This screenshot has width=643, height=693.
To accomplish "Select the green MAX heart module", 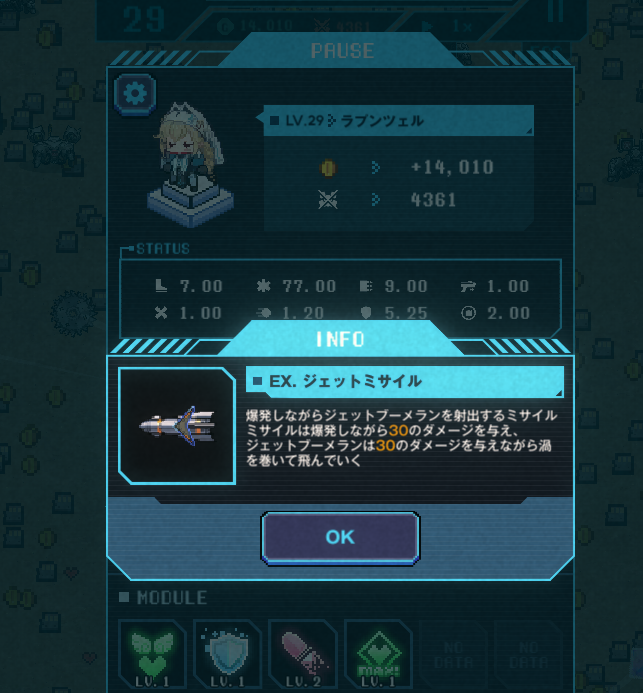I will (378, 655).
